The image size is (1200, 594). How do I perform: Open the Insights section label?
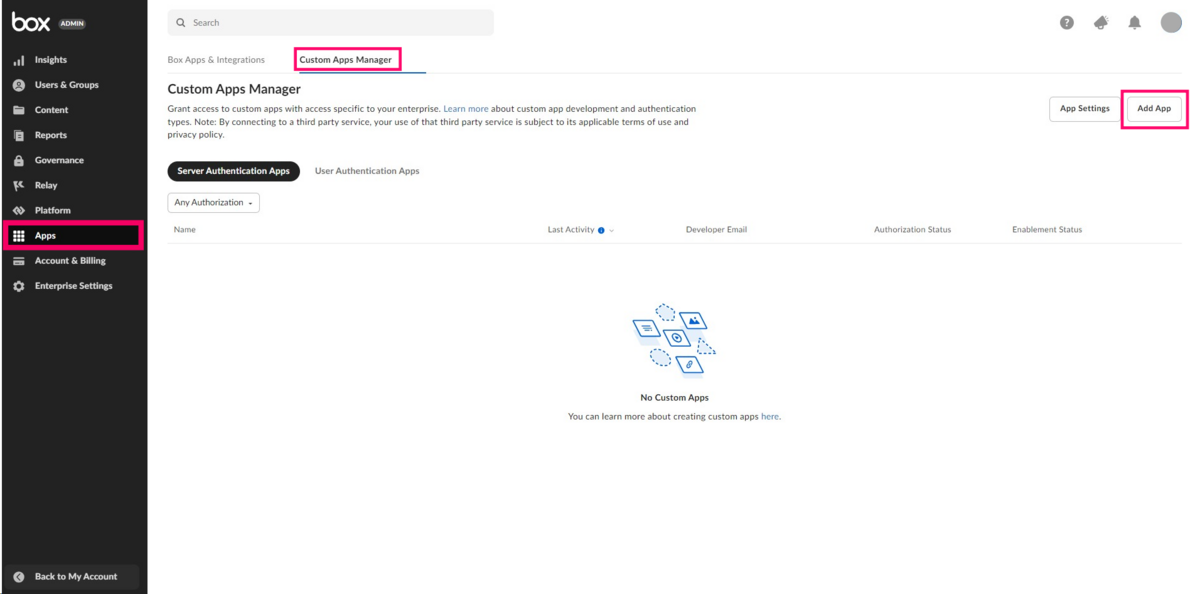(51, 60)
